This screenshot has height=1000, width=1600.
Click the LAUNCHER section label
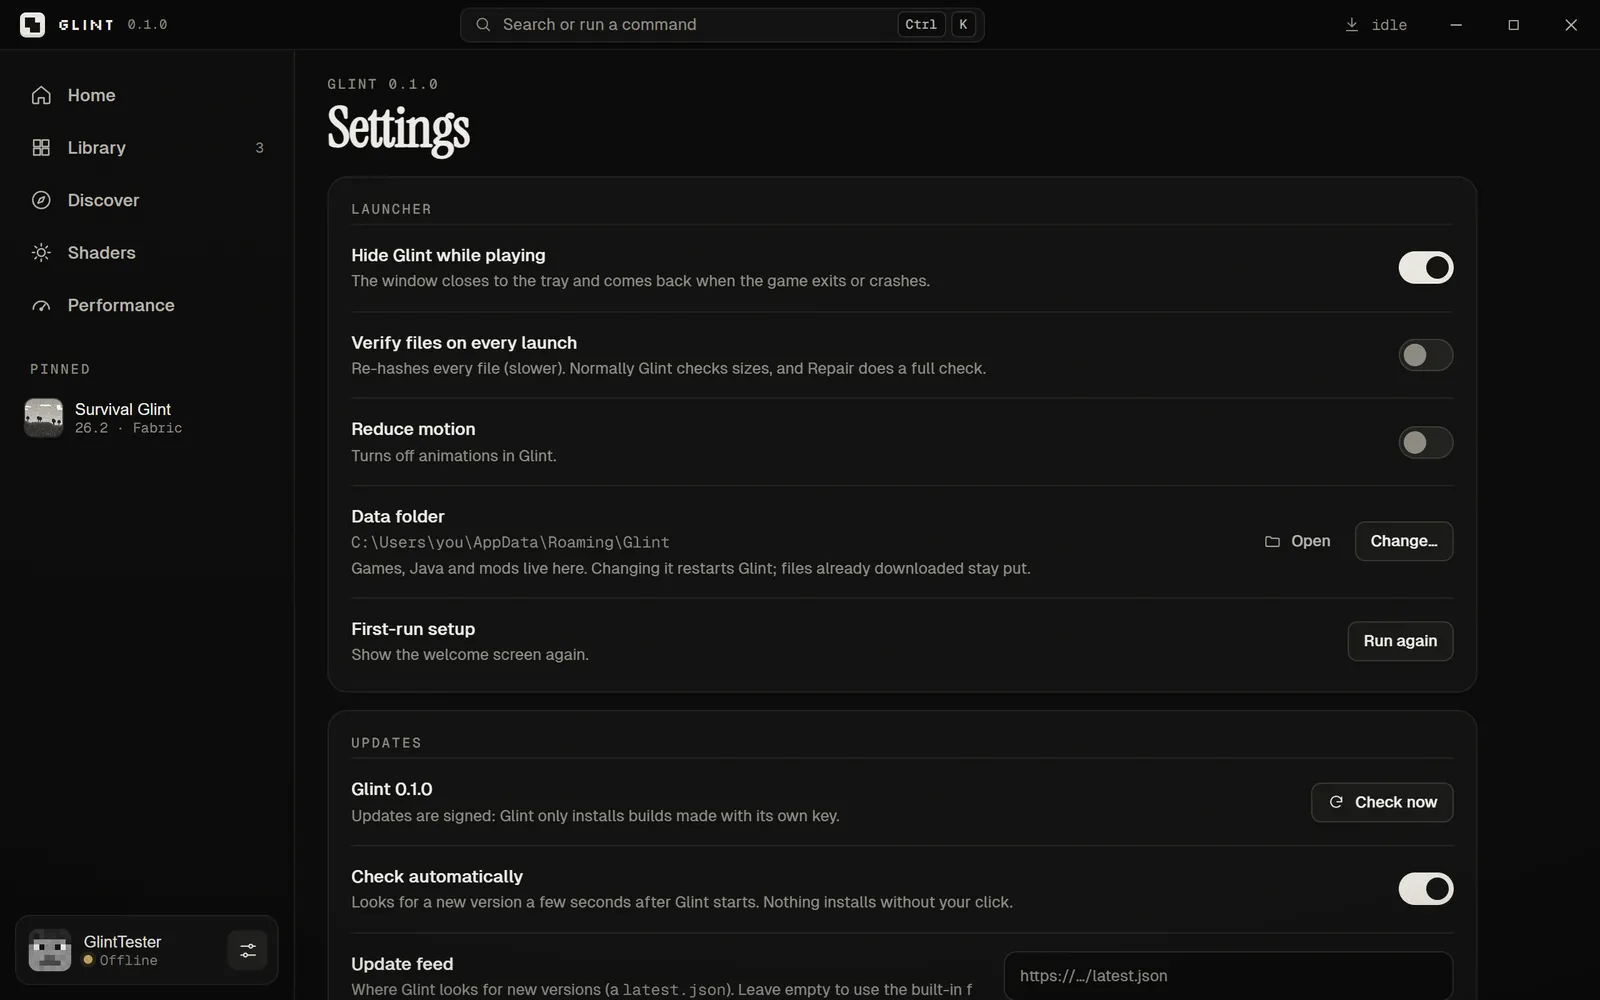pyautogui.click(x=391, y=209)
